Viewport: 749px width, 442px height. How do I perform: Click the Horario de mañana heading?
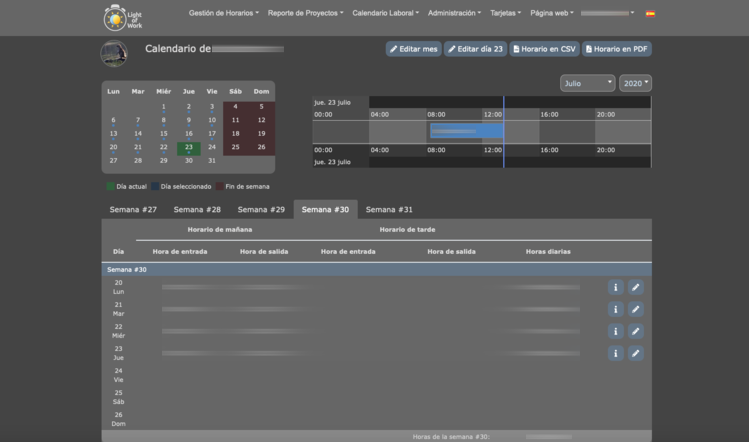tap(220, 229)
